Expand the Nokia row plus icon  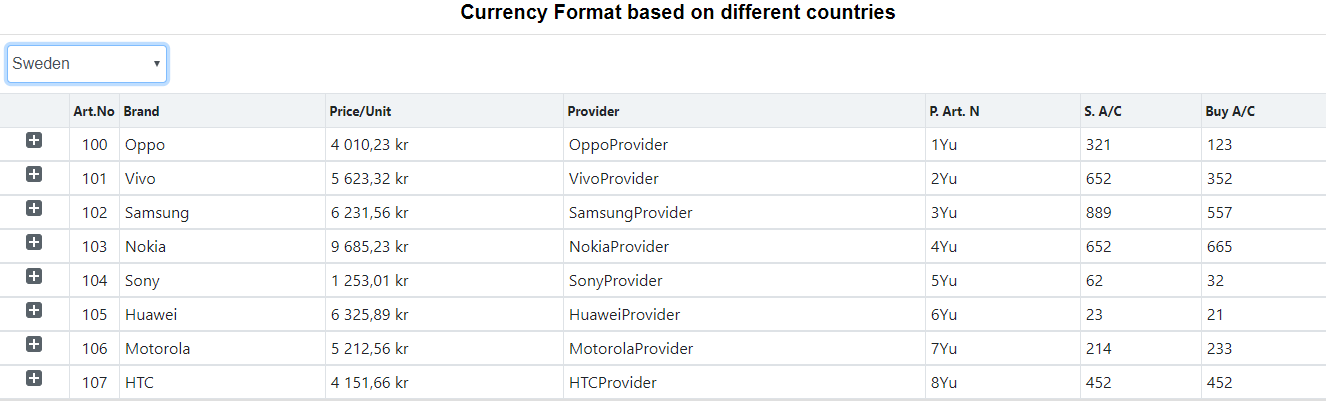point(34,242)
